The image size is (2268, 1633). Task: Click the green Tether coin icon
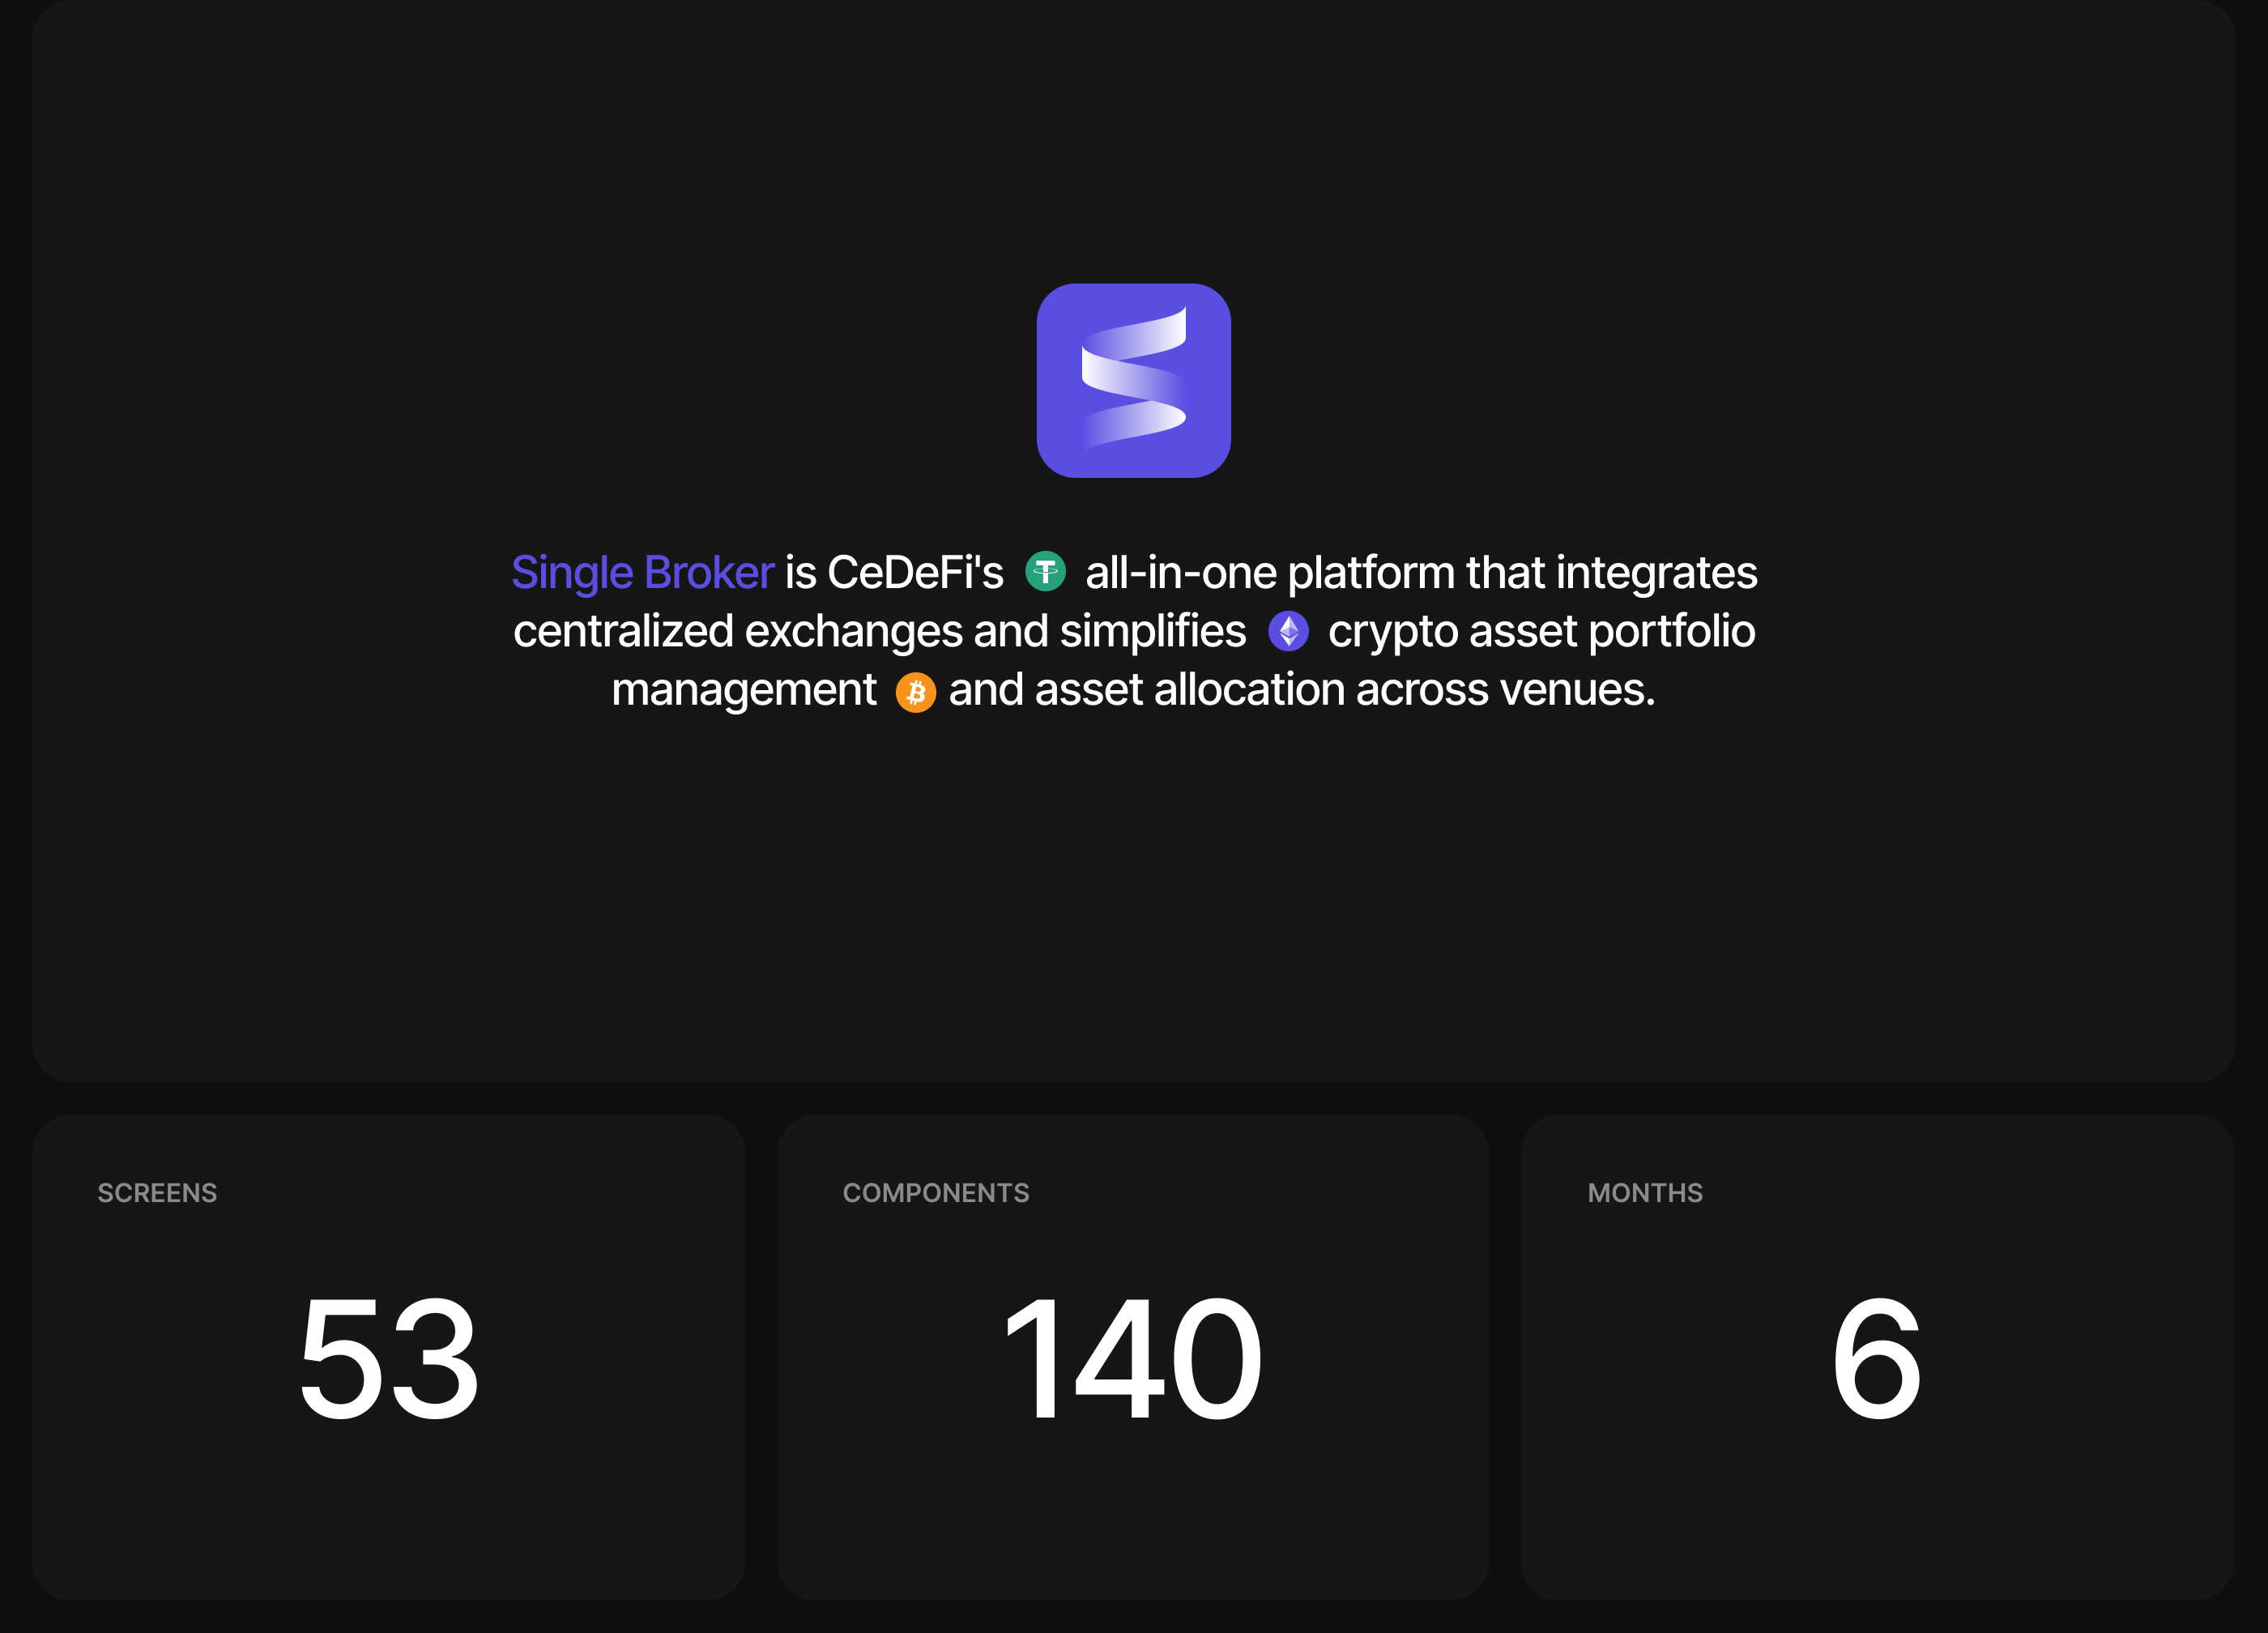point(1045,571)
